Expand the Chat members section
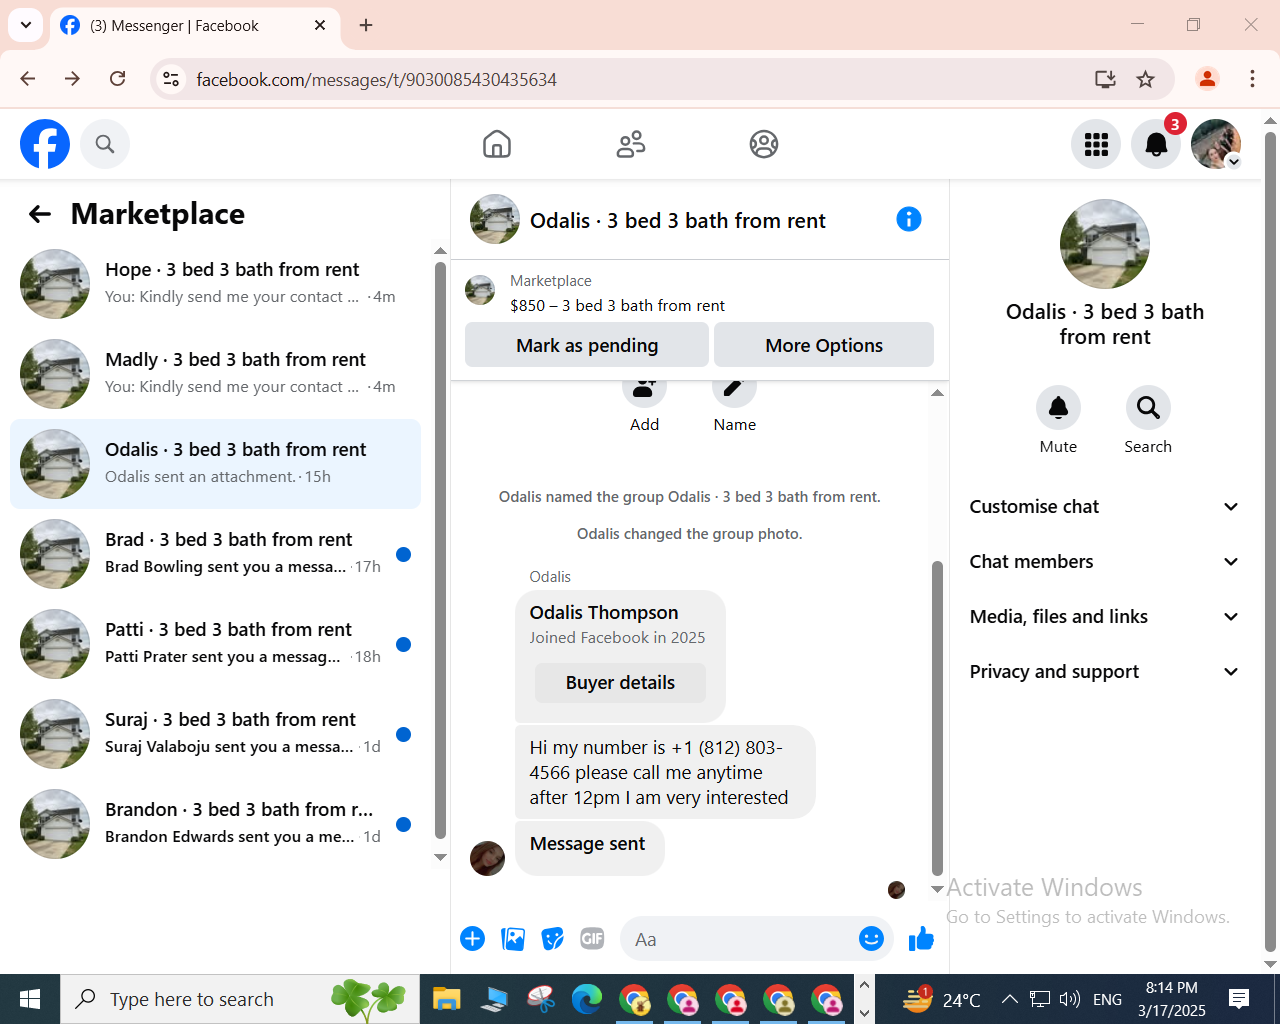Viewport: 1280px width, 1024px height. [1105, 562]
